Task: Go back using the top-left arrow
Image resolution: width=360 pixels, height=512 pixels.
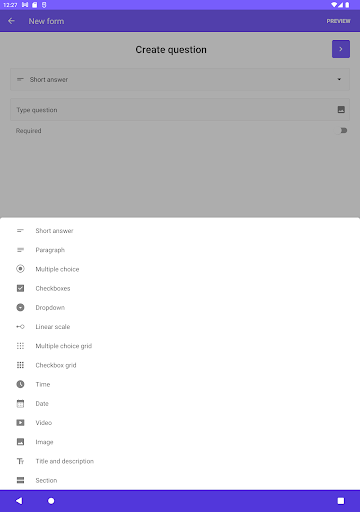Action: [x=11, y=21]
